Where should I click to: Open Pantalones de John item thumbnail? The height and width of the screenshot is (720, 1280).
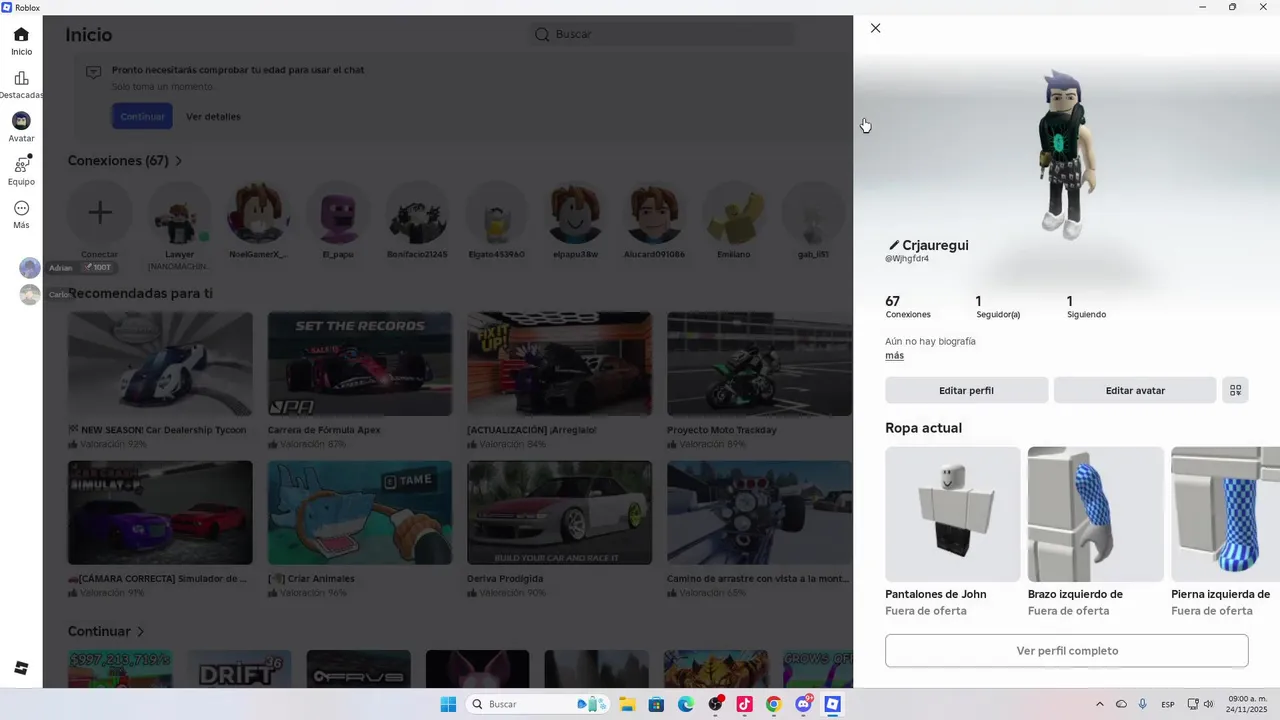pyautogui.click(x=953, y=514)
